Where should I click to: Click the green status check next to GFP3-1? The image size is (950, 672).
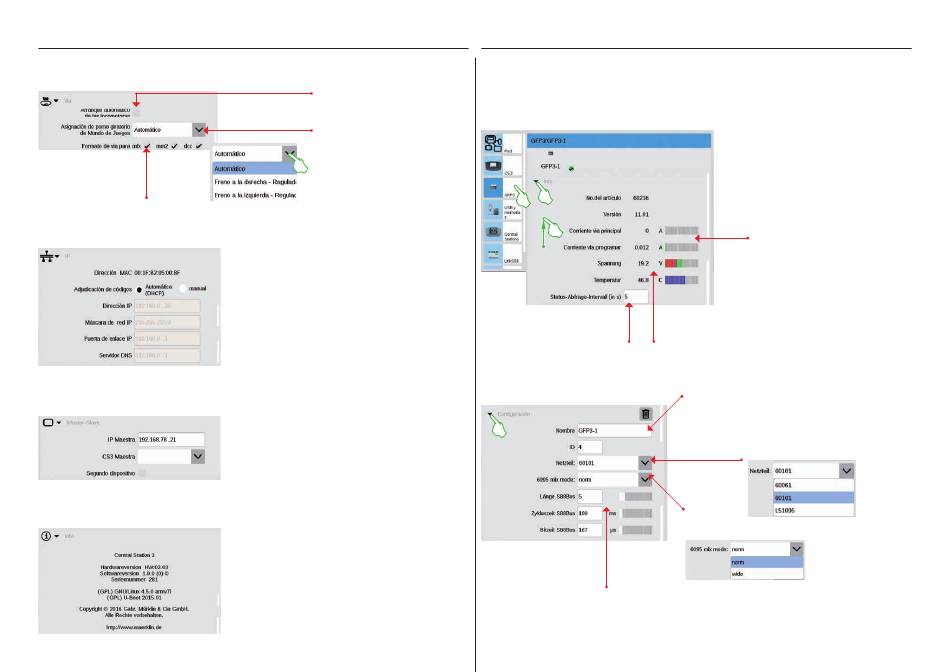(571, 168)
